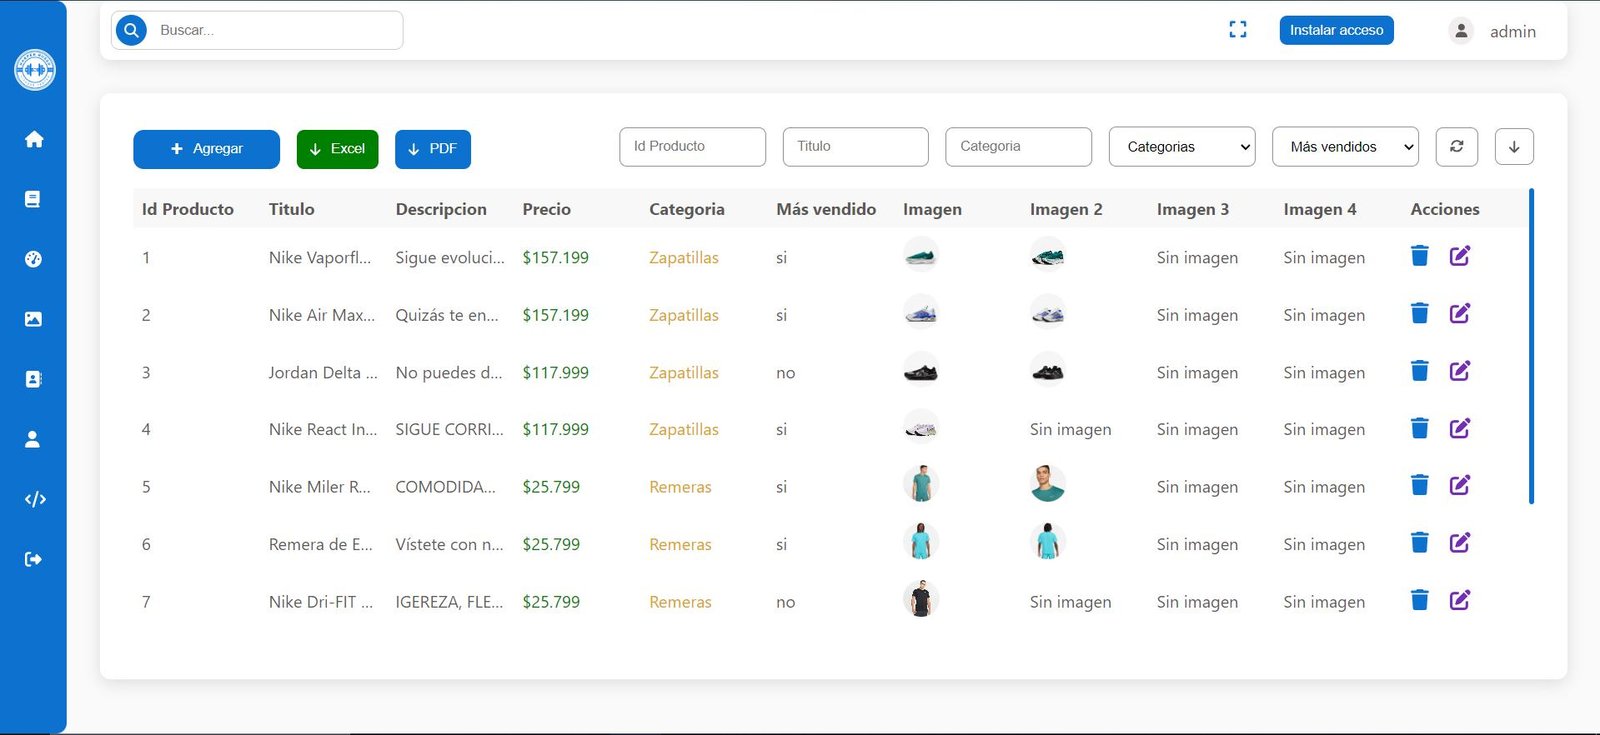Delete product 1 with trash icon
The image size is (1600, 735).
(x=1419, y=256)
